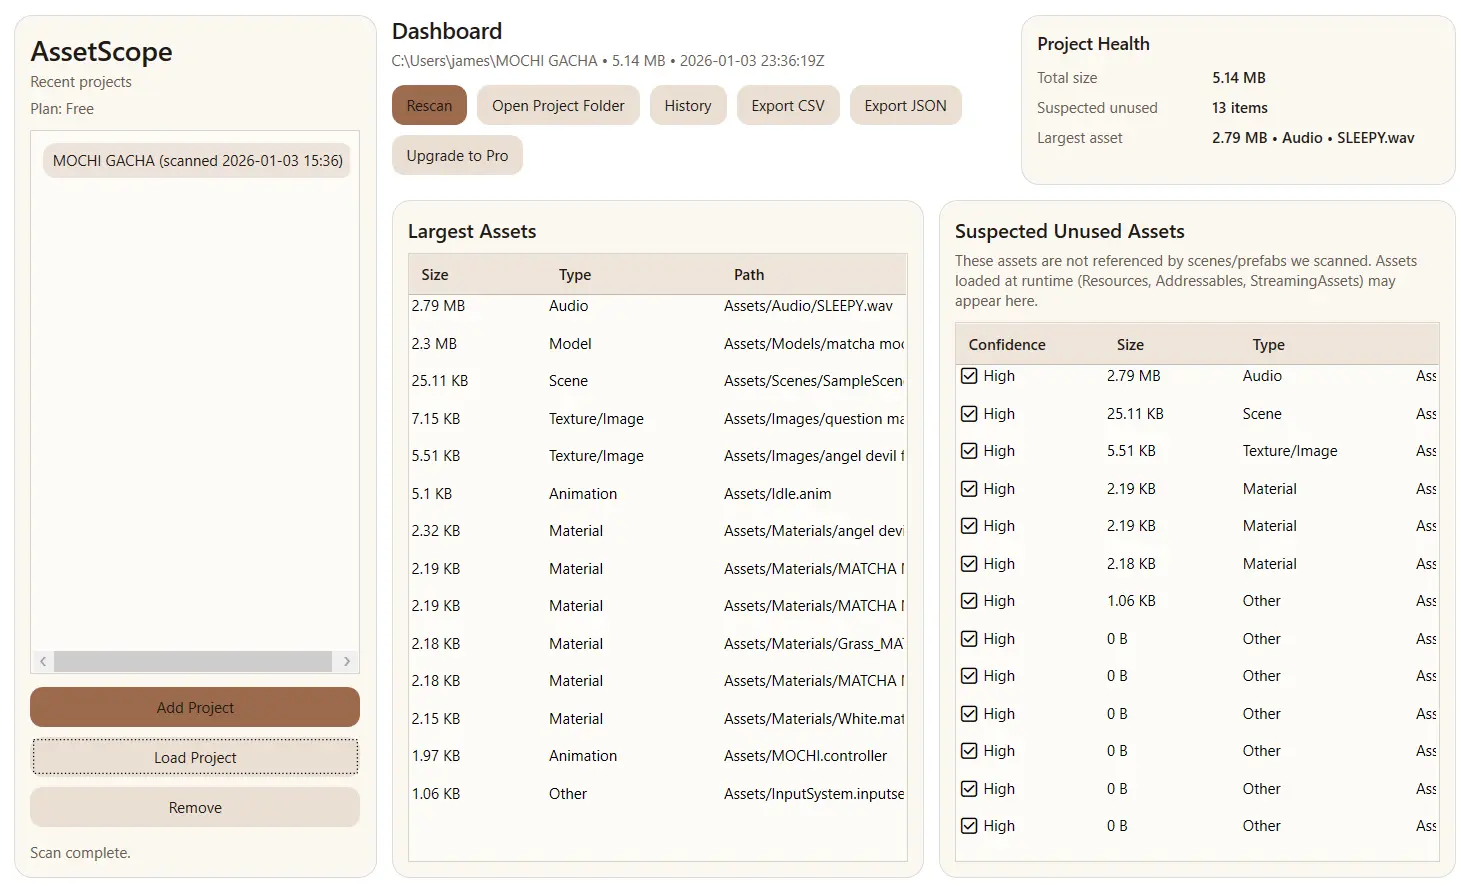The image size is (1461, 888).
Task: Click the 13 items suspected unused value
Action: 1240,108
